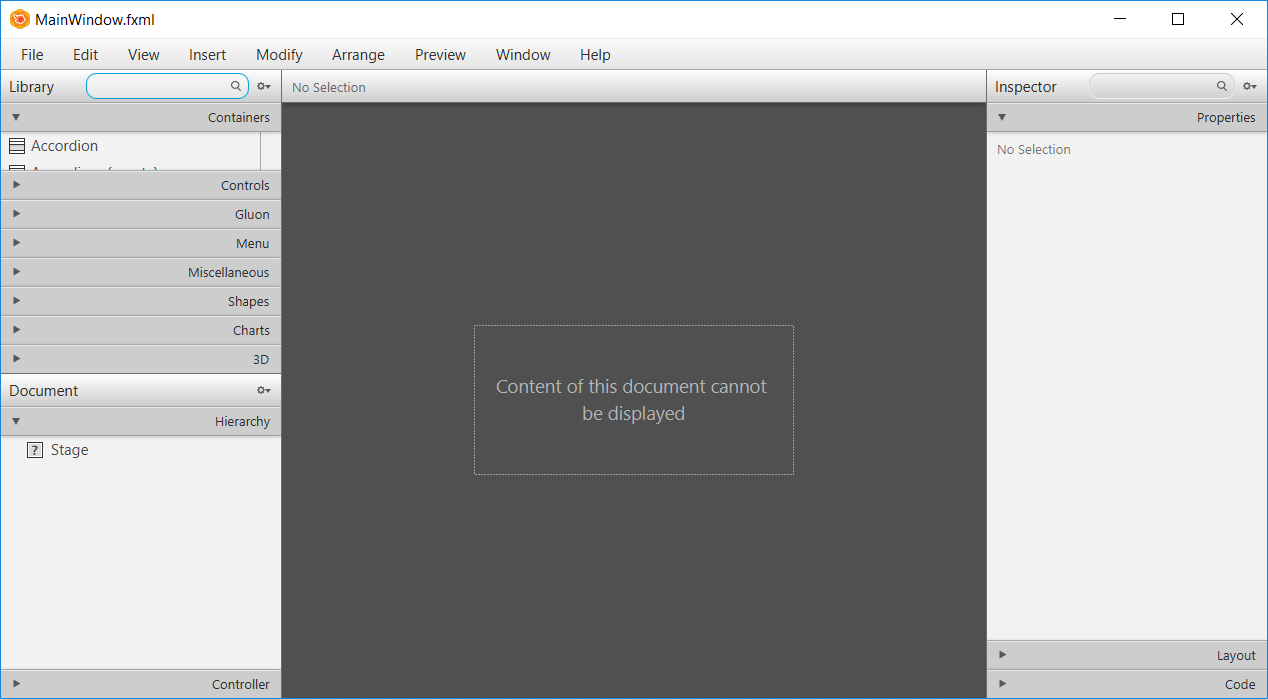Image resolution: width=1268 pixels, height=700 pixels.
Task: Click the magnifier icon in Library search
Action: click(236, 86)
